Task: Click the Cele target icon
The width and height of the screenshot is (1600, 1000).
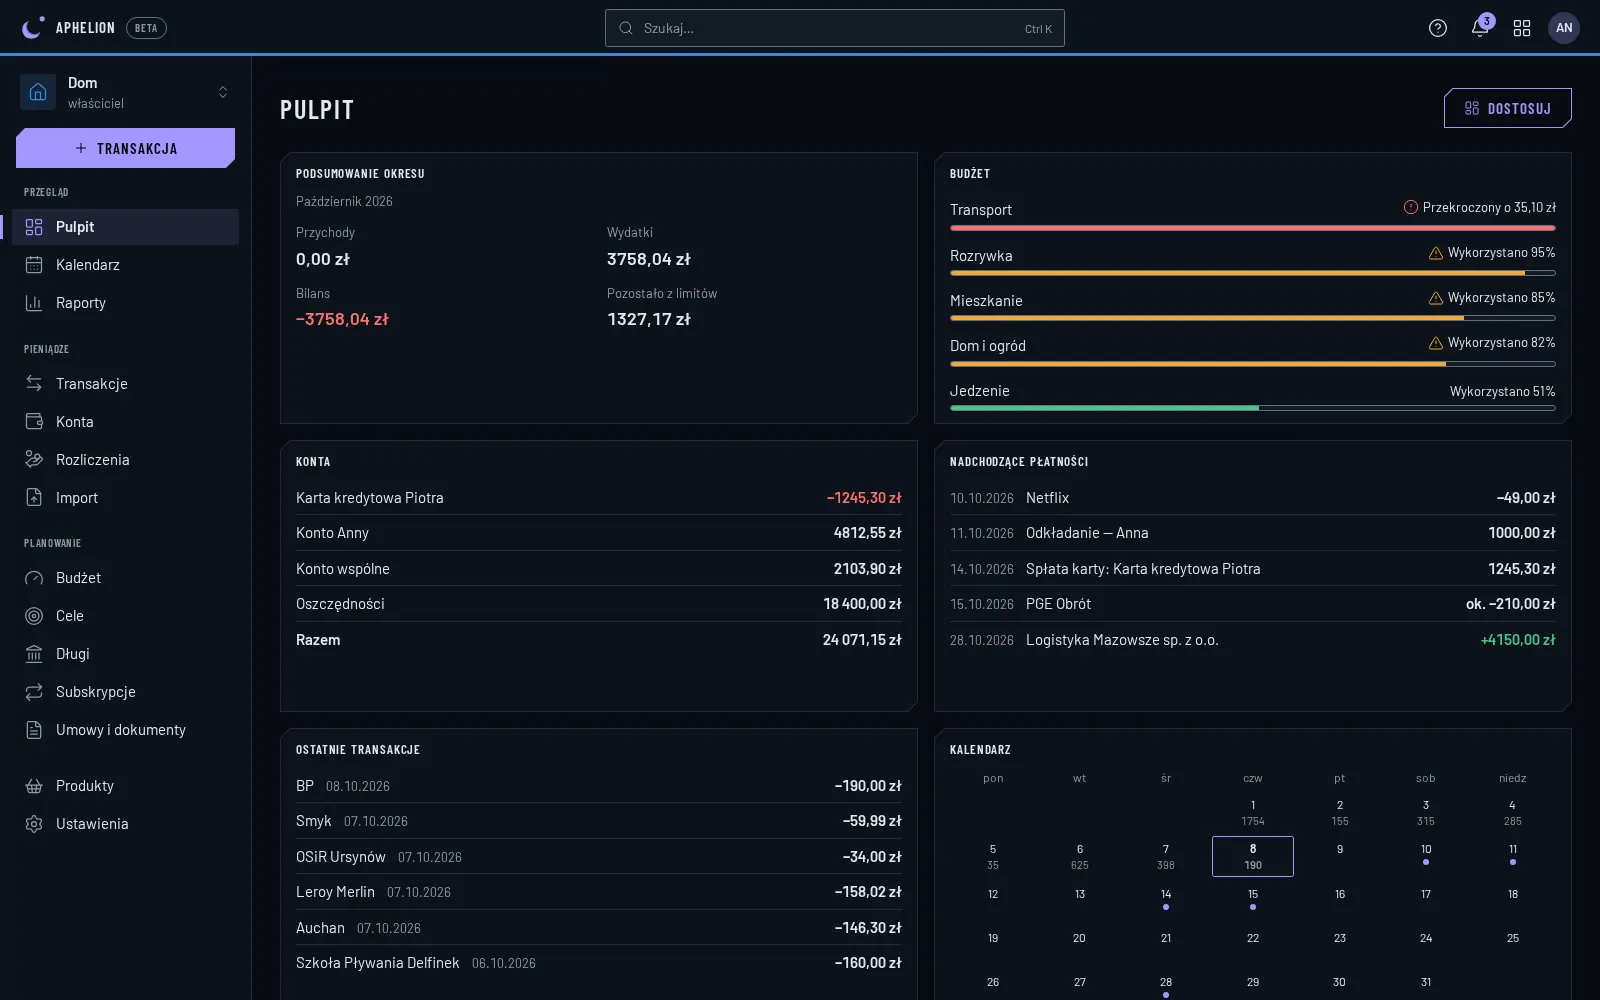Action: tap(34, 616)
